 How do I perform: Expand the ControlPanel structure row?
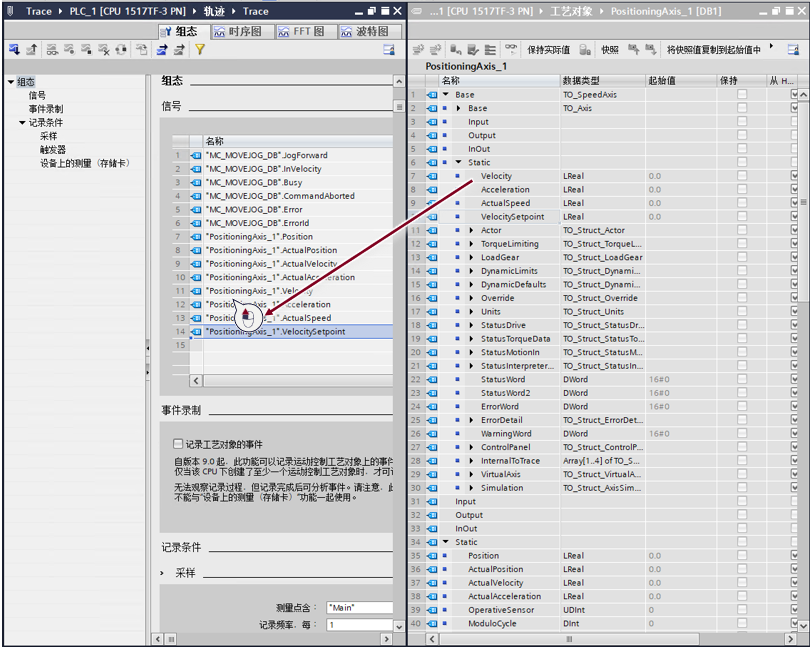[471, 447]
